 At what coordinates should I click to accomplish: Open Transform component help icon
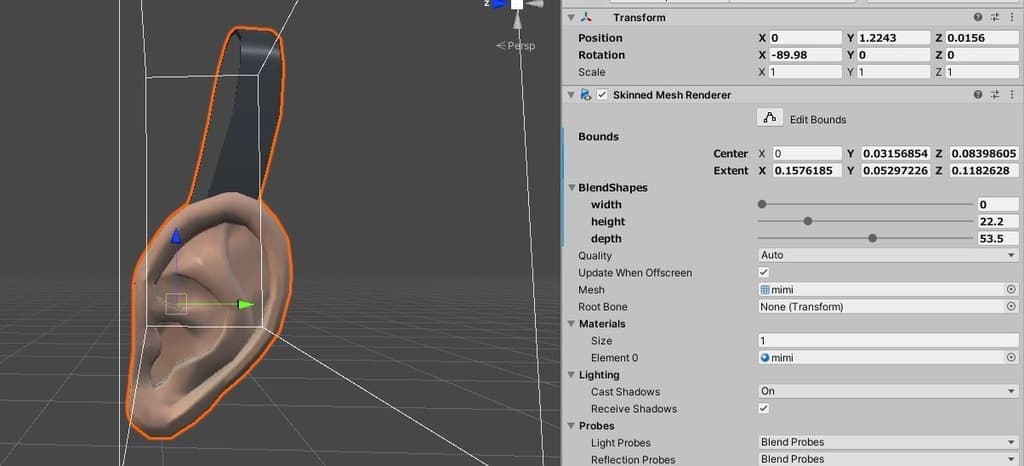pyautogui.click(x=978, y=18)
